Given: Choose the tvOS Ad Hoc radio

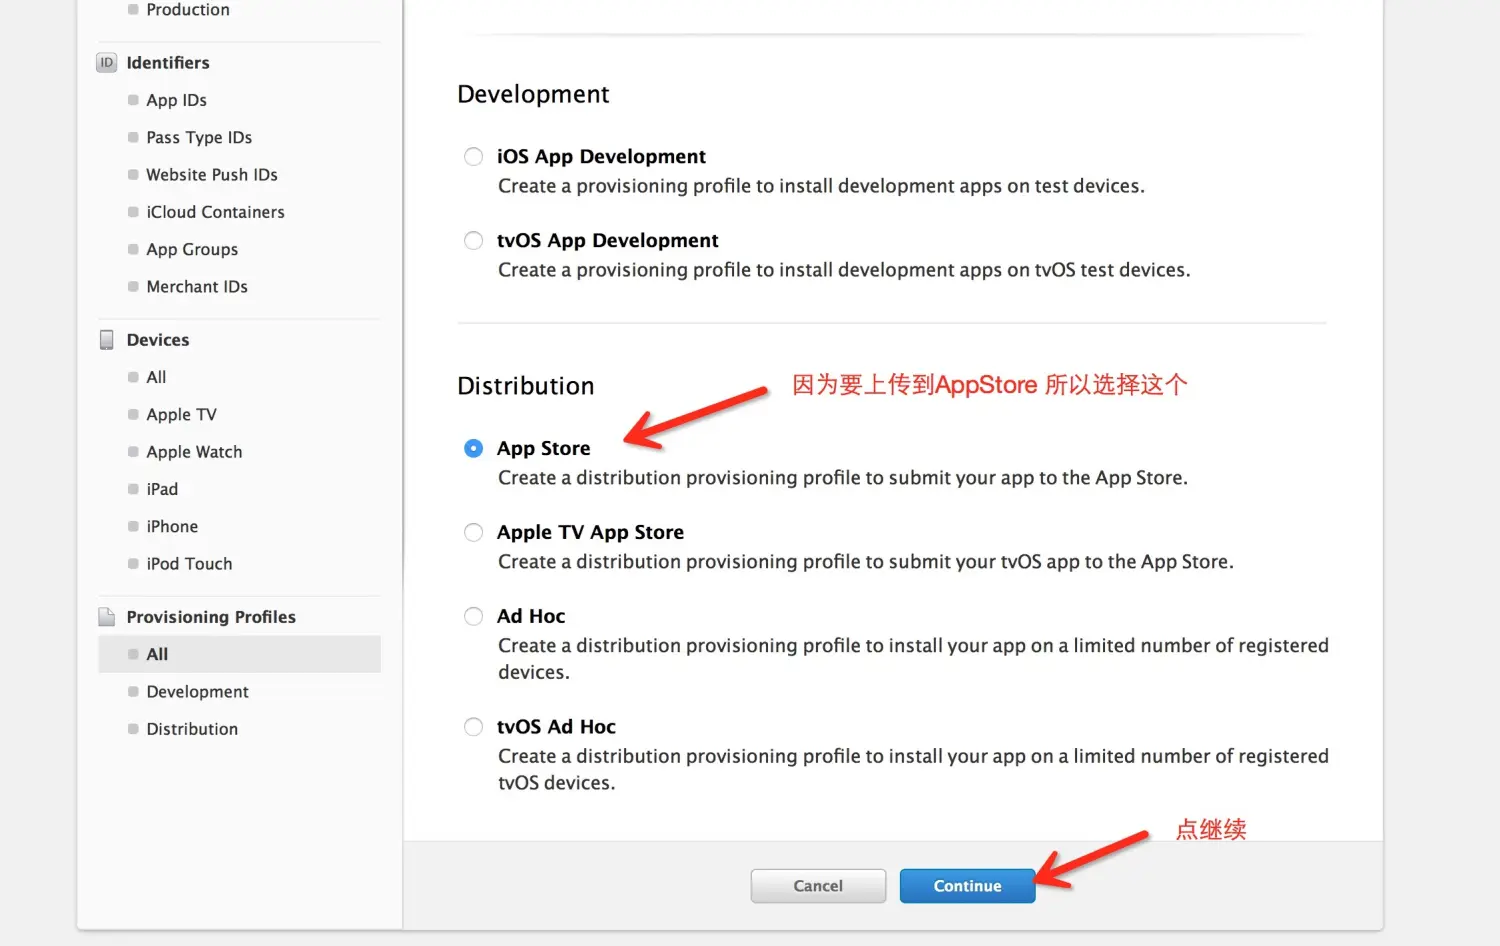Looking at the screenshot, I should tap(473, 727).
